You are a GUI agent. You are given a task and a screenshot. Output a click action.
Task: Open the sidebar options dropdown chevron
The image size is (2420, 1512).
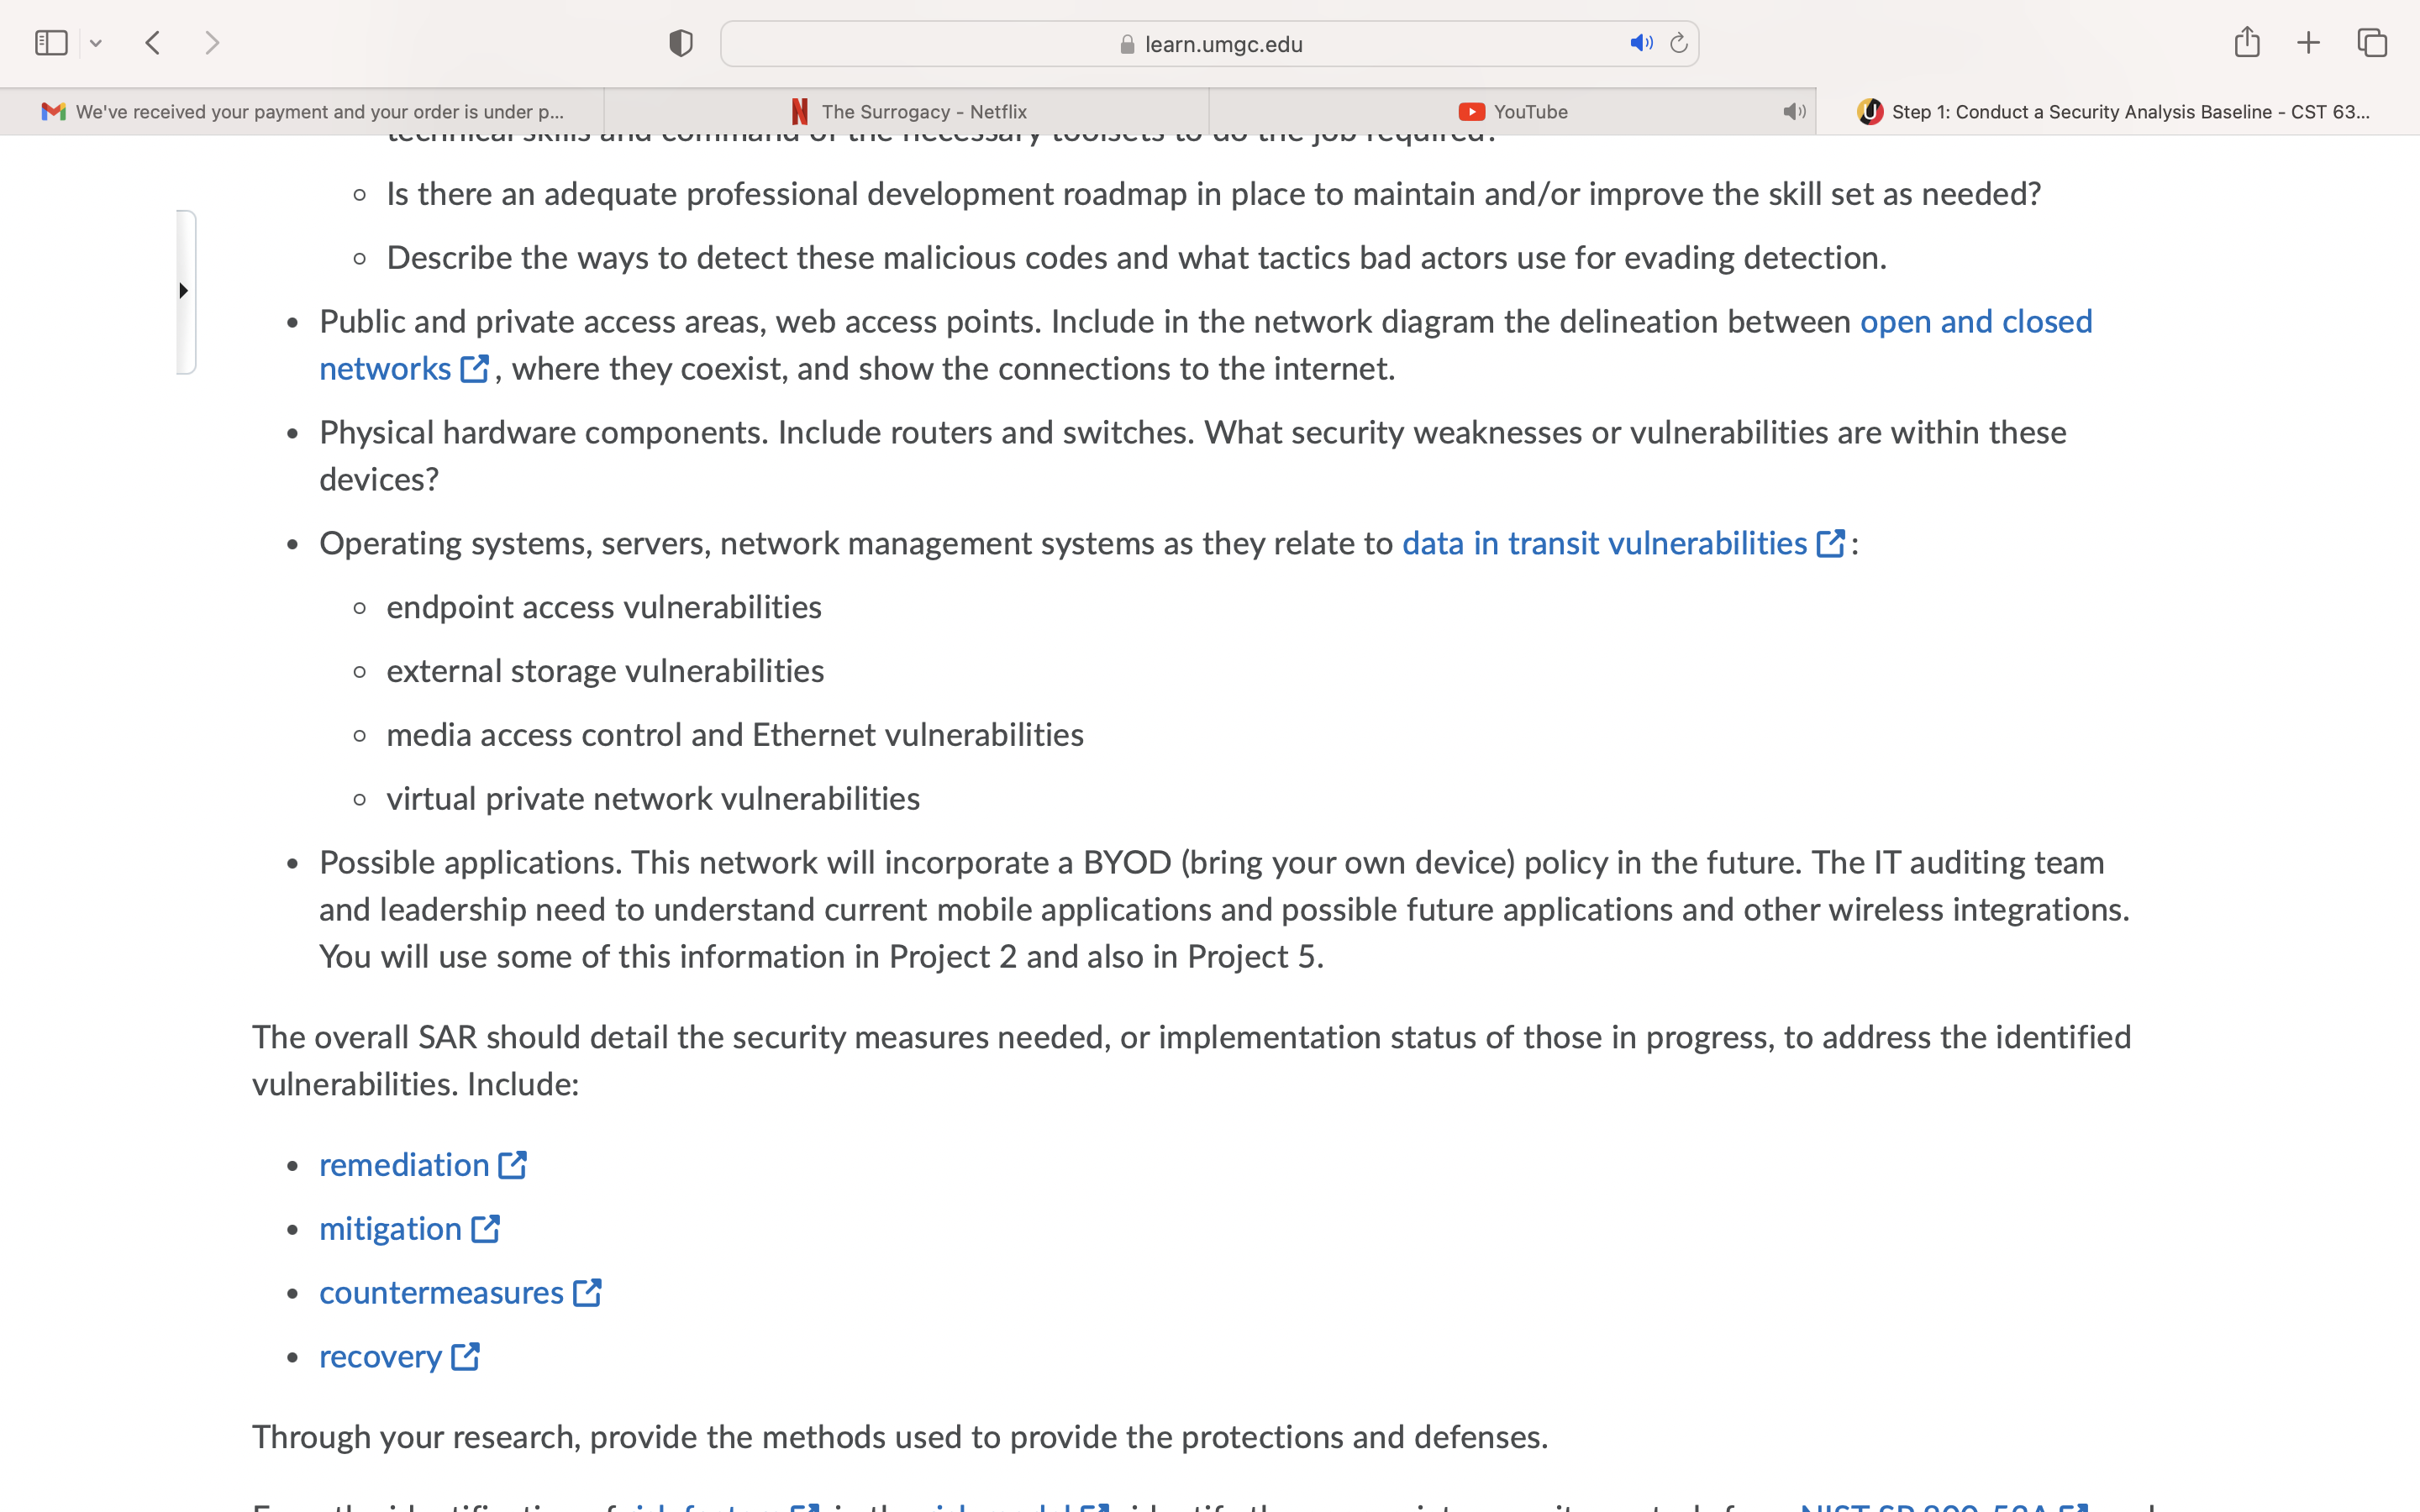96,43
